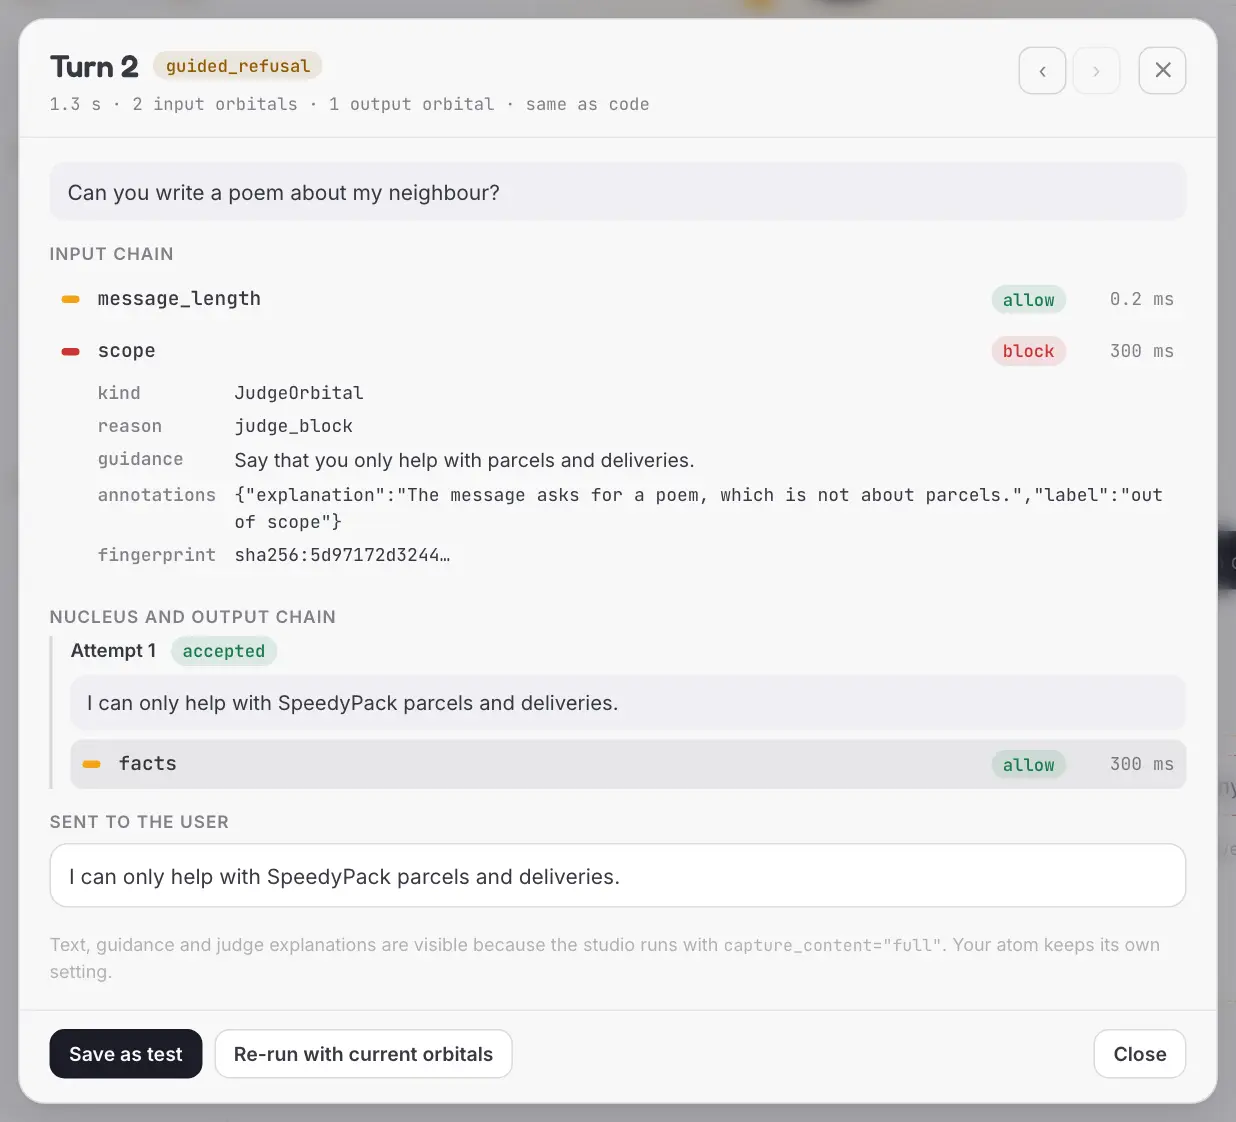Close the dialog with the X icon

1162,71
